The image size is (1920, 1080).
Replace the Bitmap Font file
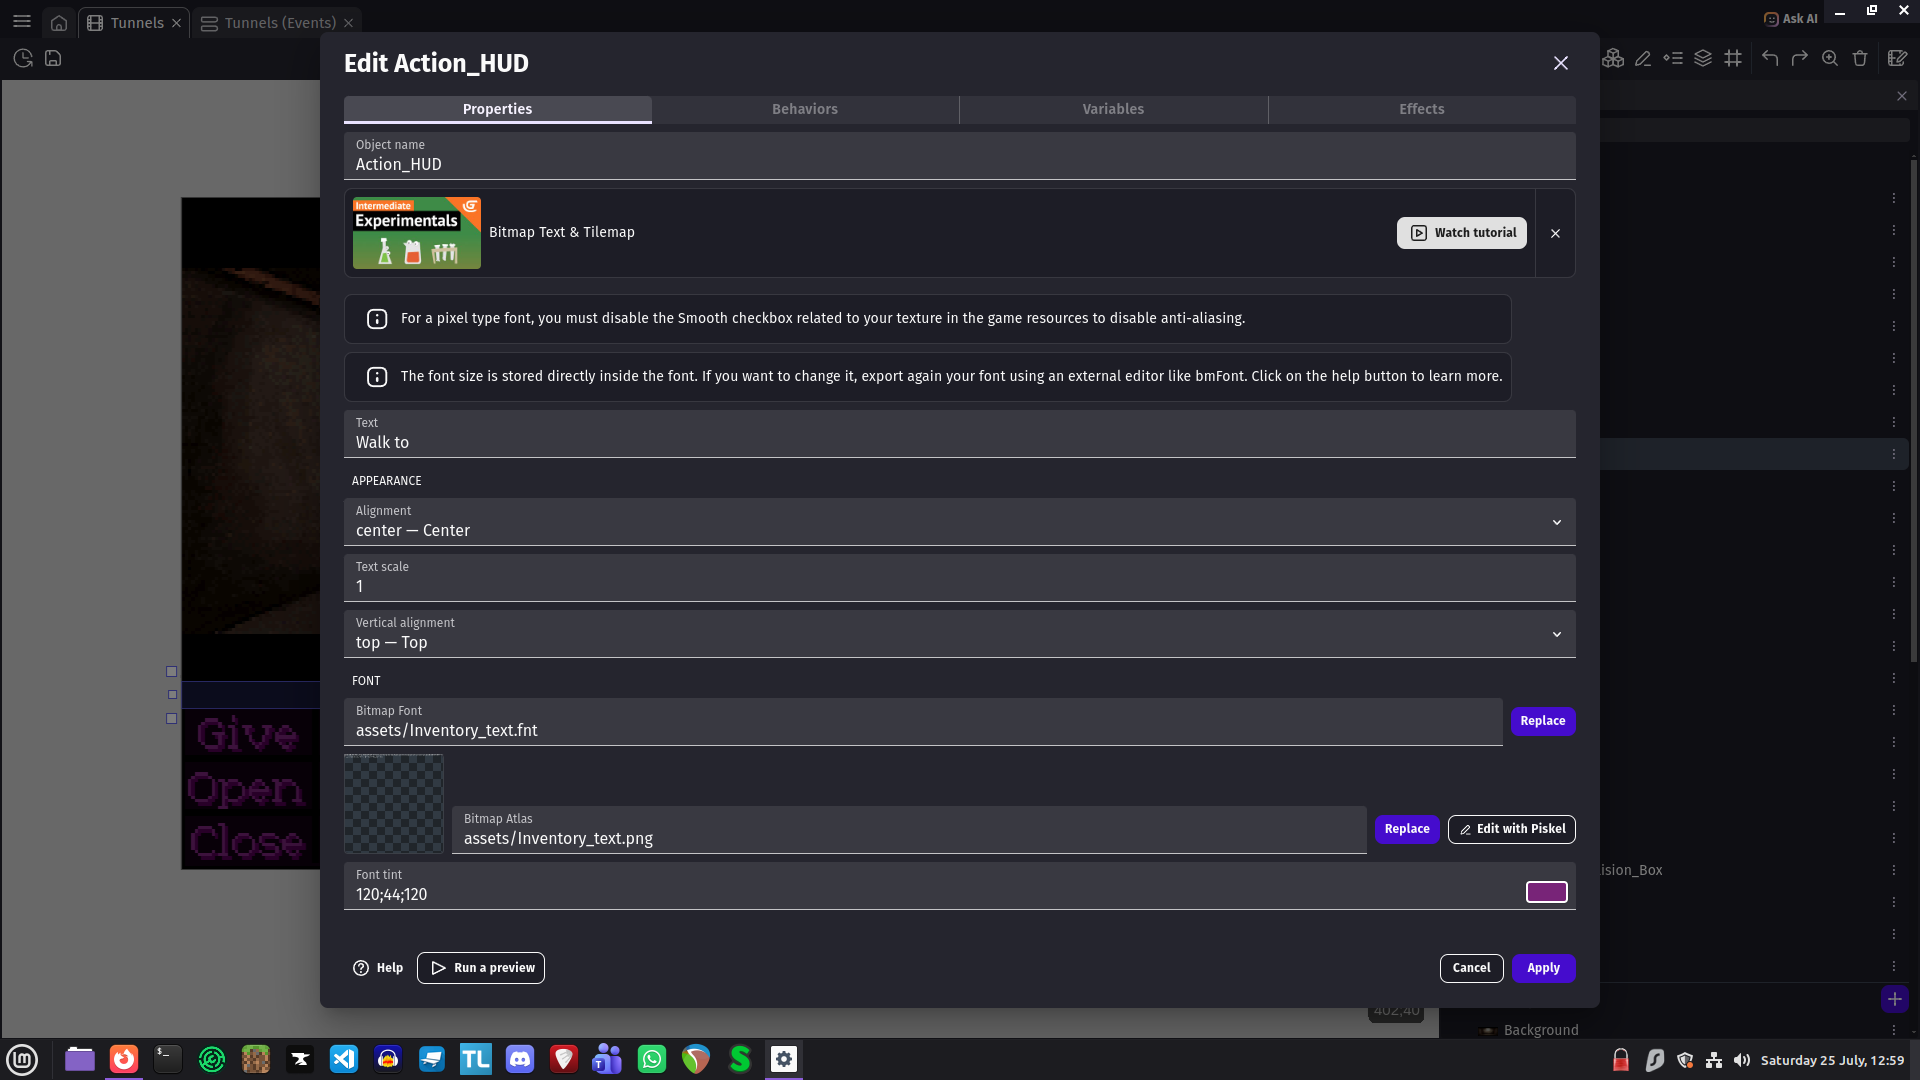(x=1543, y=721)
